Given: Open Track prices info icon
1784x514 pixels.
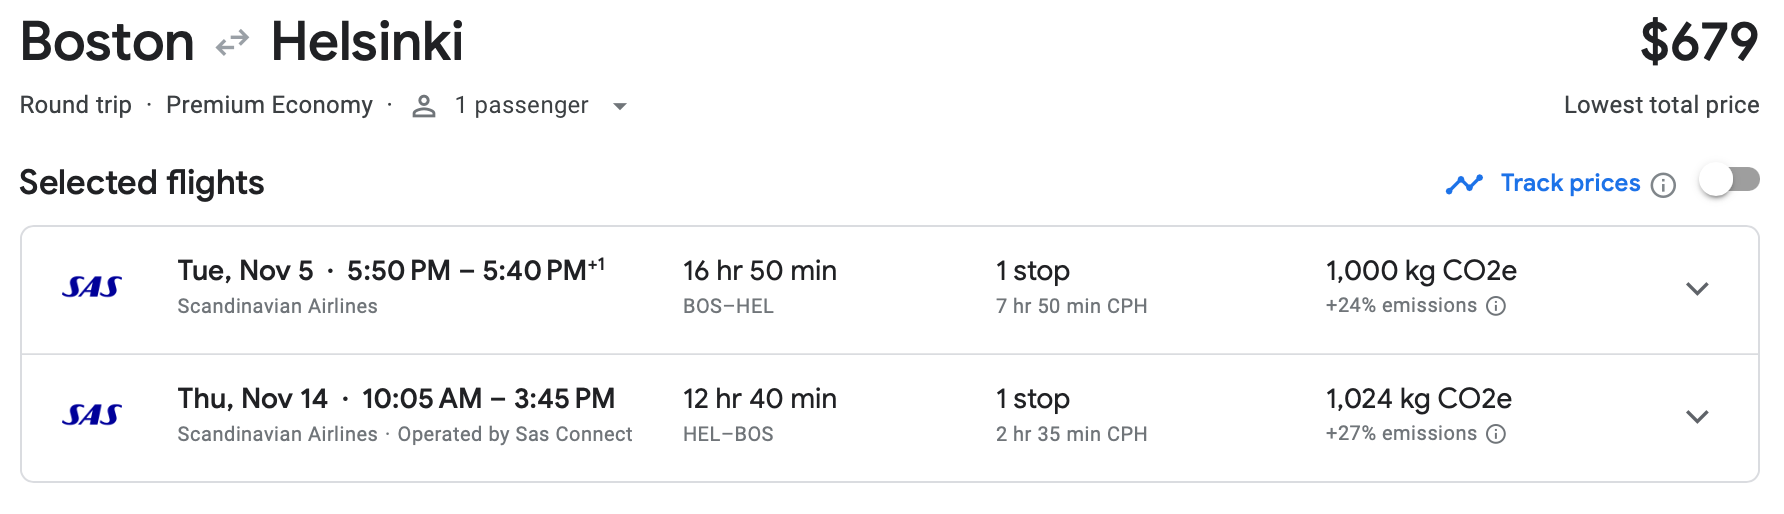Looking at the screenshot, I should pyautogui.click(x=1663, y=185).
